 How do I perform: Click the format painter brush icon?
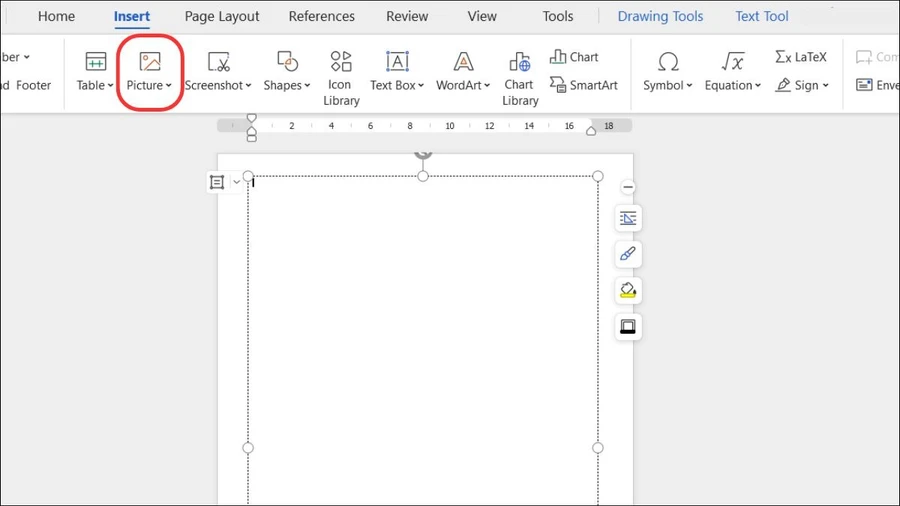[x=628, y=254]
